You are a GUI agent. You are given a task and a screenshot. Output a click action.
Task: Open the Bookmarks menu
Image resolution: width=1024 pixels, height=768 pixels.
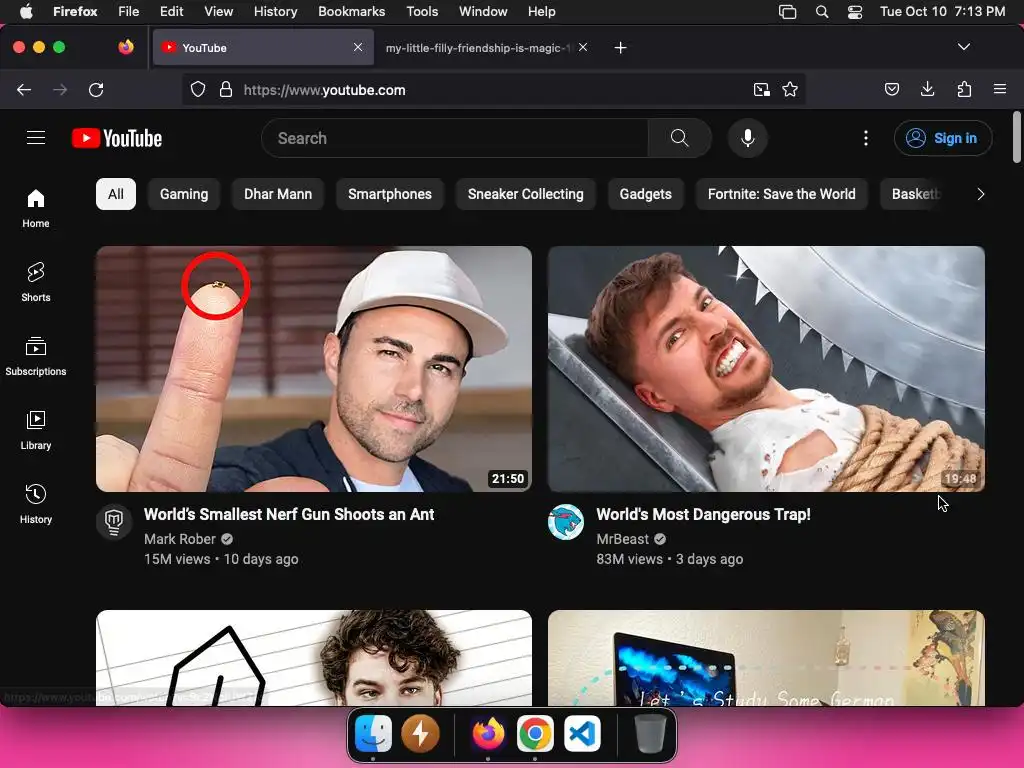[x=351, y=12]
